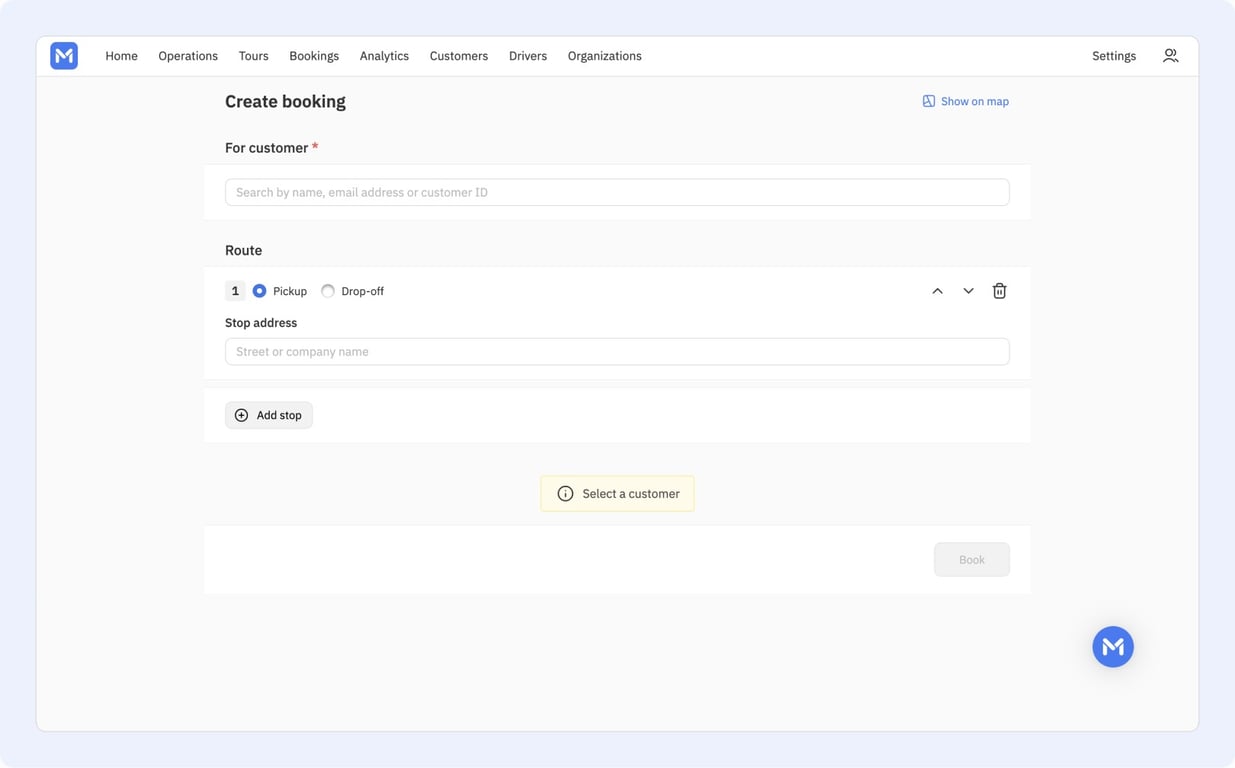Click the stop number 1 badge

coord(235,291)
